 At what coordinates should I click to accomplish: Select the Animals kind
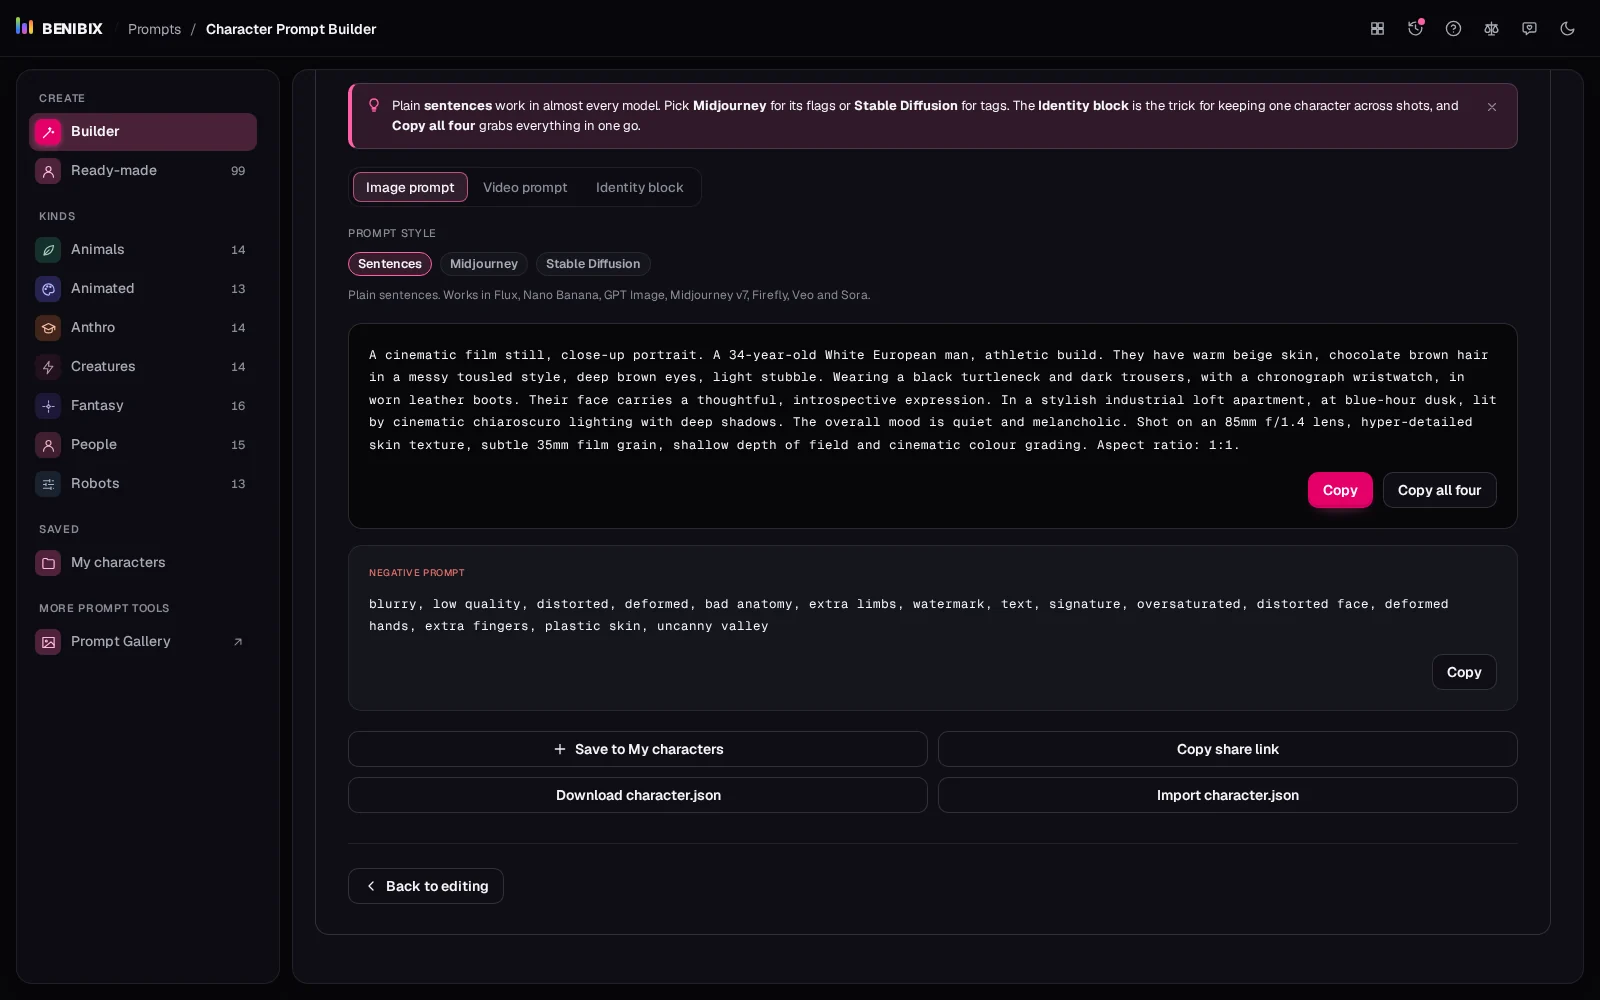[143, 250]
